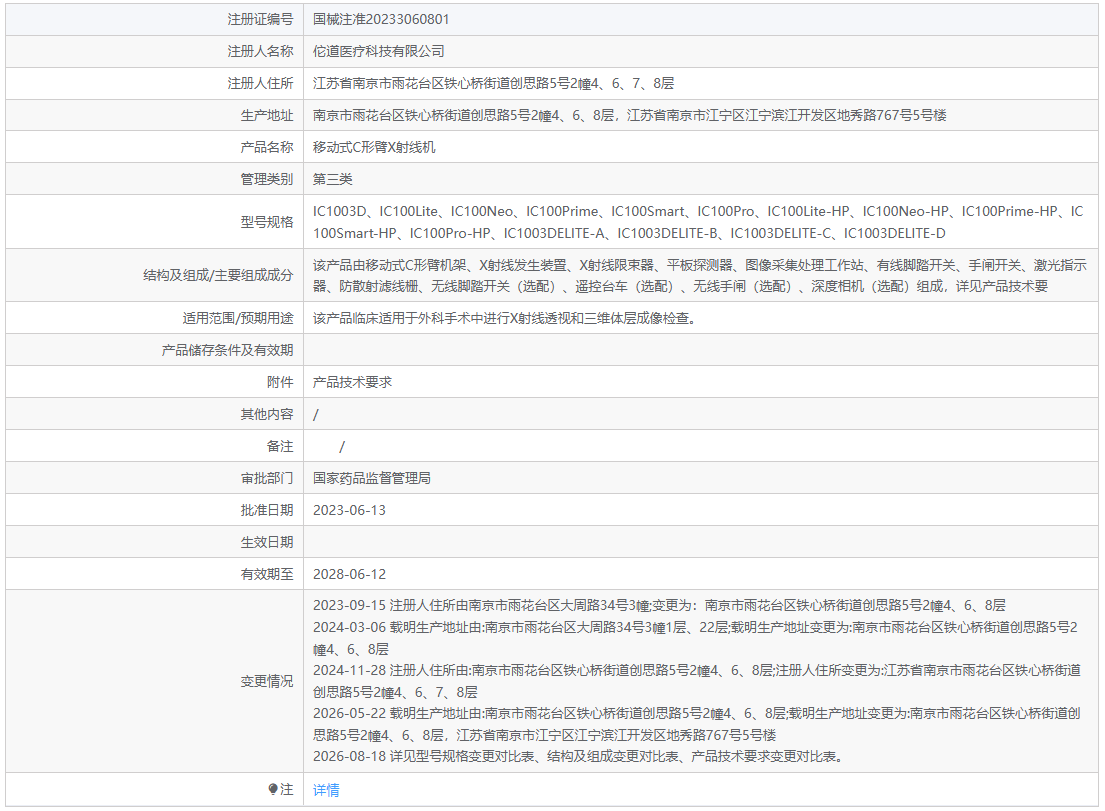The width and height of the screenshot is (1105, 811).
Task: Select registration number 国械注准20233060801
Action: 381,19
